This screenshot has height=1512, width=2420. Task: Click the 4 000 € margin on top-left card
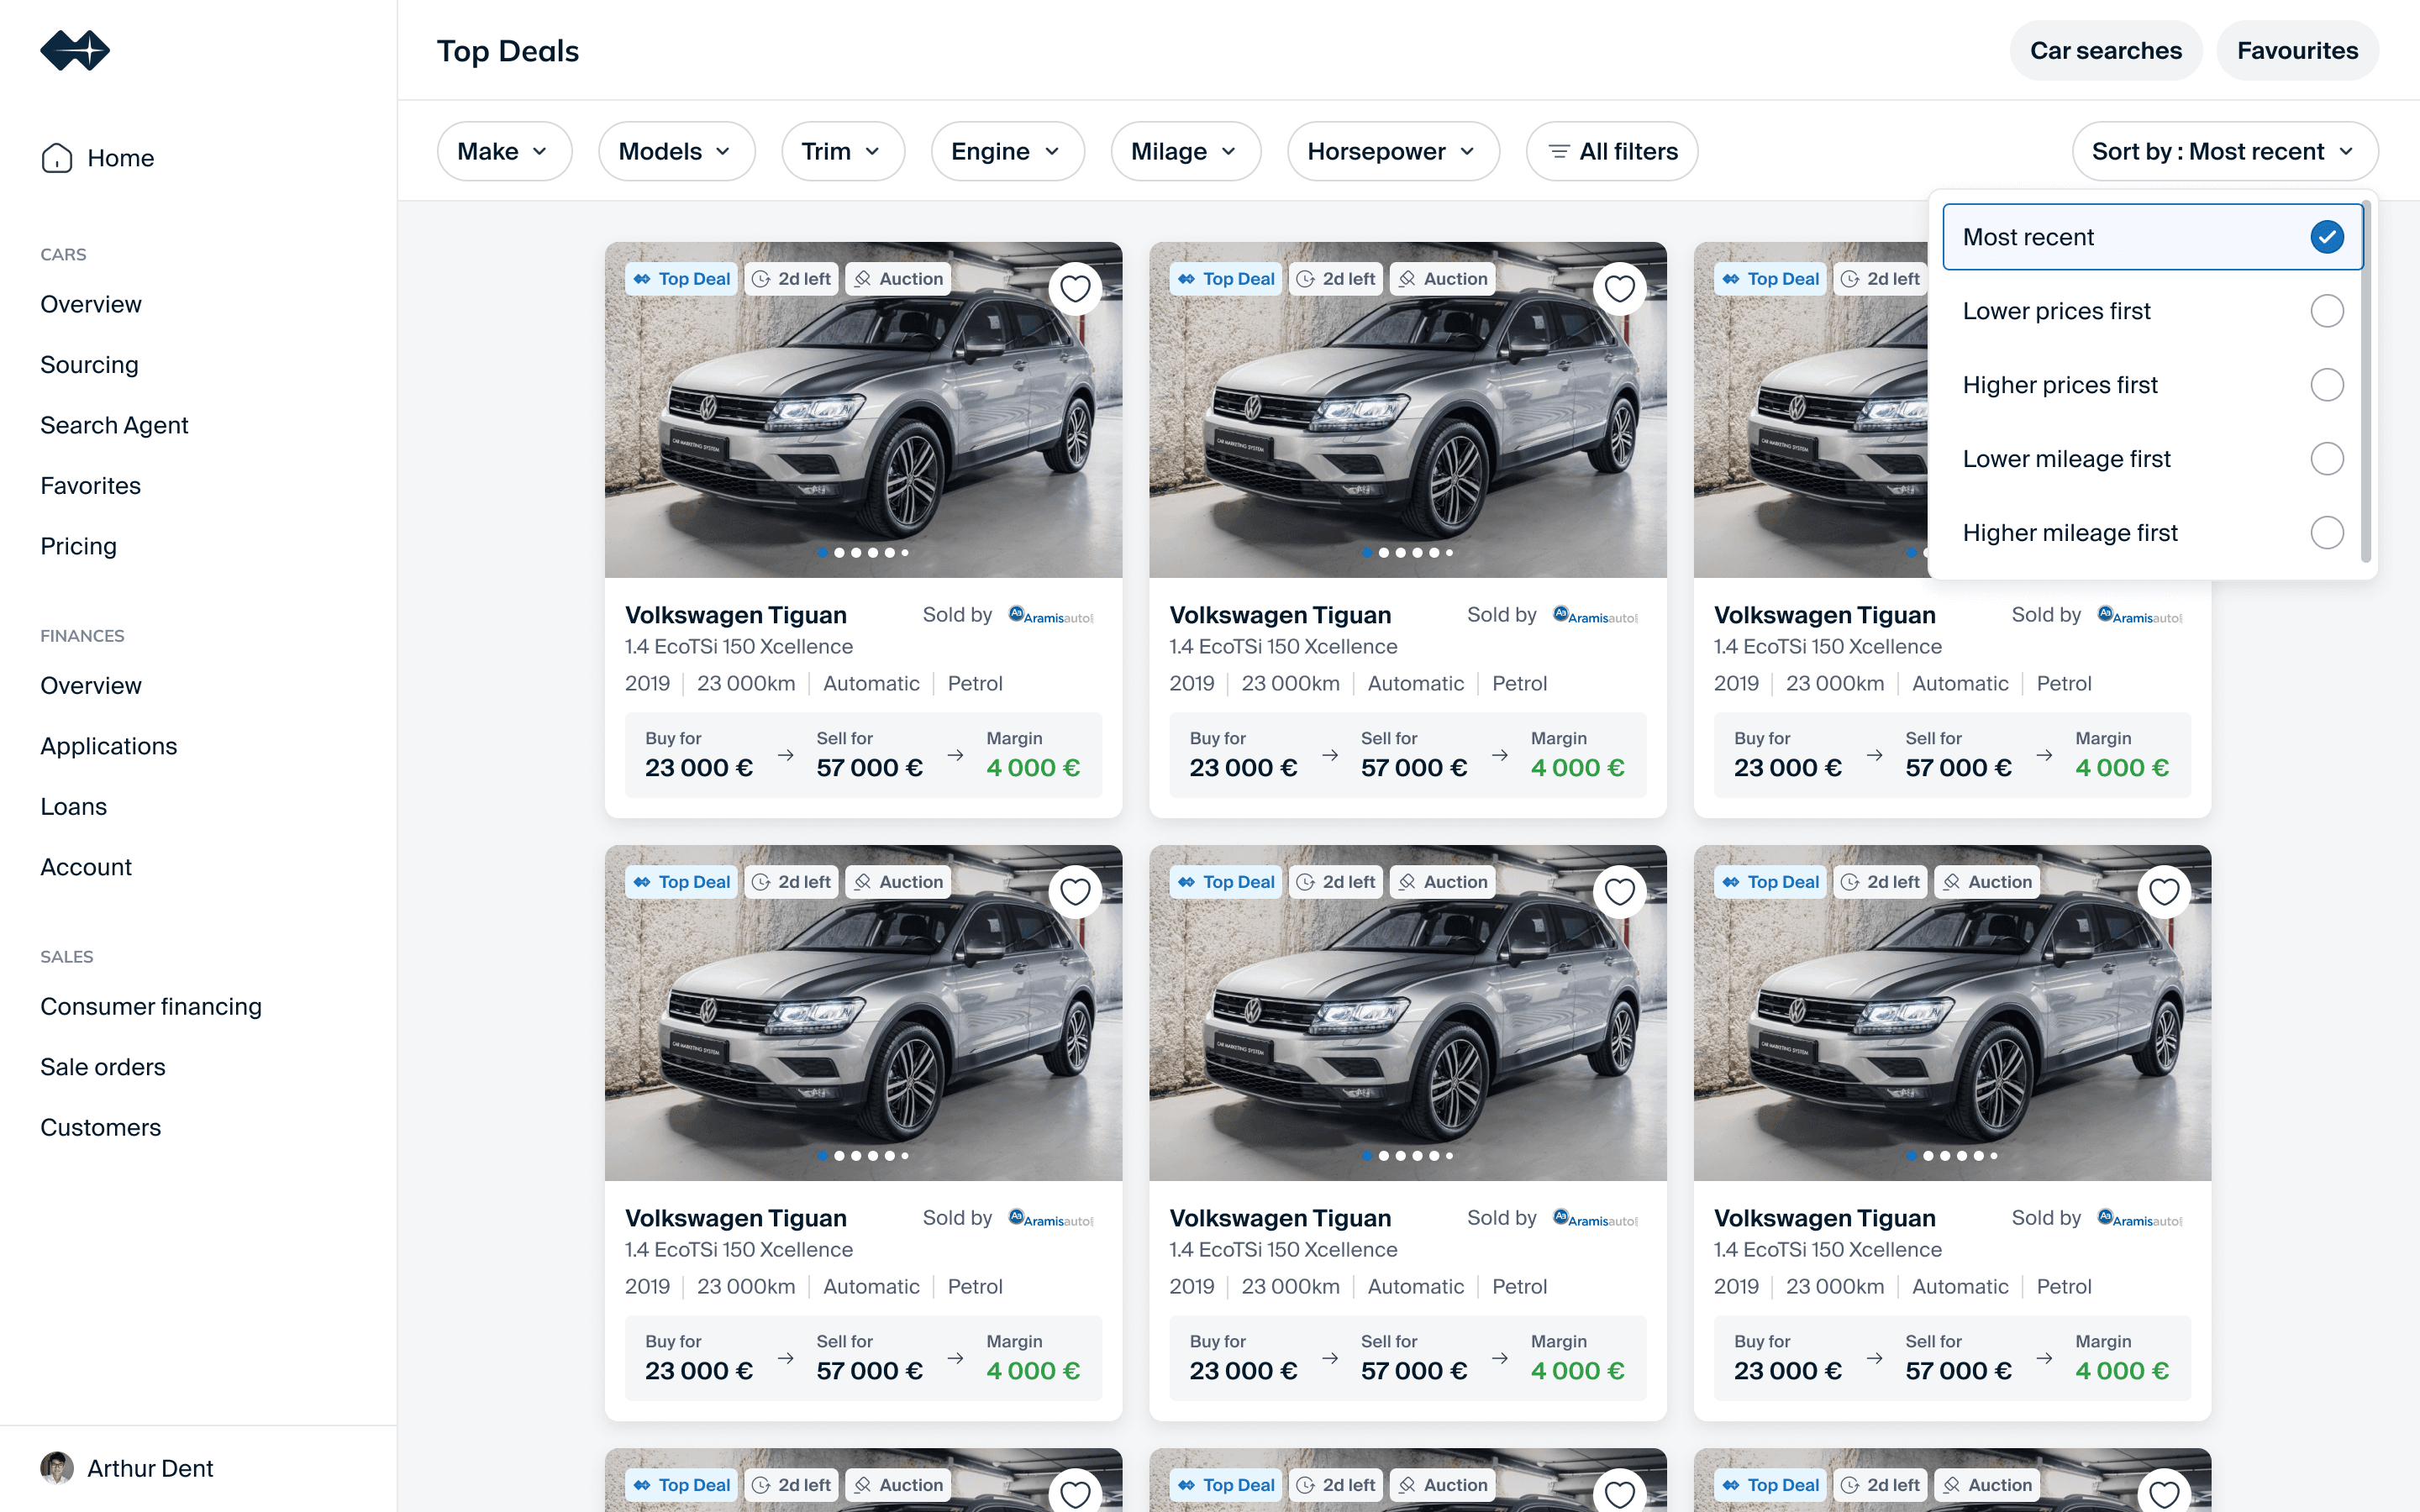(x=1033, y=768)
